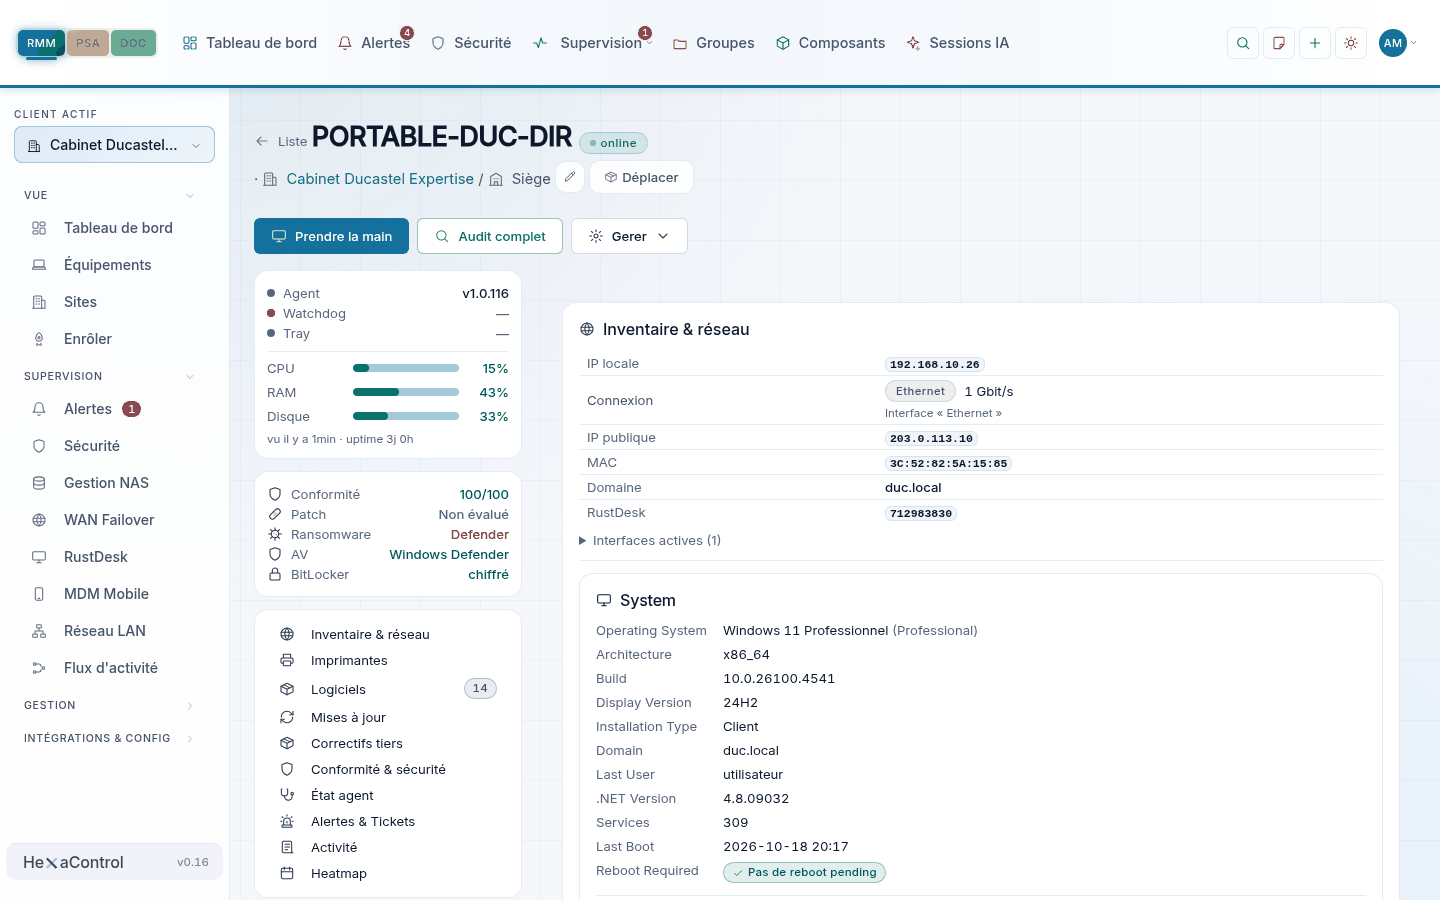Click the RustDesk ID 712983830
Screen dimensions: 1440x900
click(921, 513)
